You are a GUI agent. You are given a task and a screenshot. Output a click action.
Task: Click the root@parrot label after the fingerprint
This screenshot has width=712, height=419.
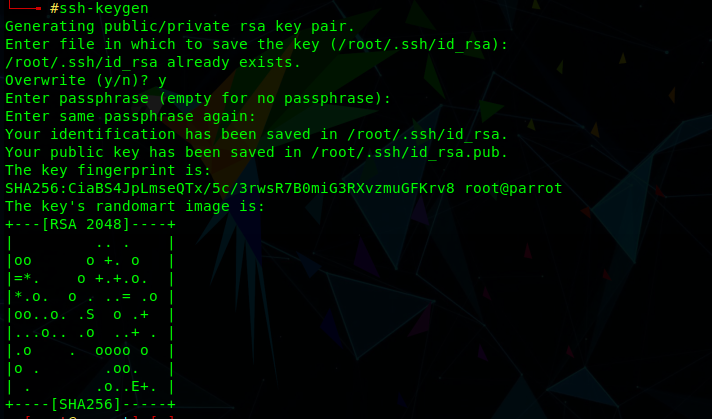click(x=514, y=188)
